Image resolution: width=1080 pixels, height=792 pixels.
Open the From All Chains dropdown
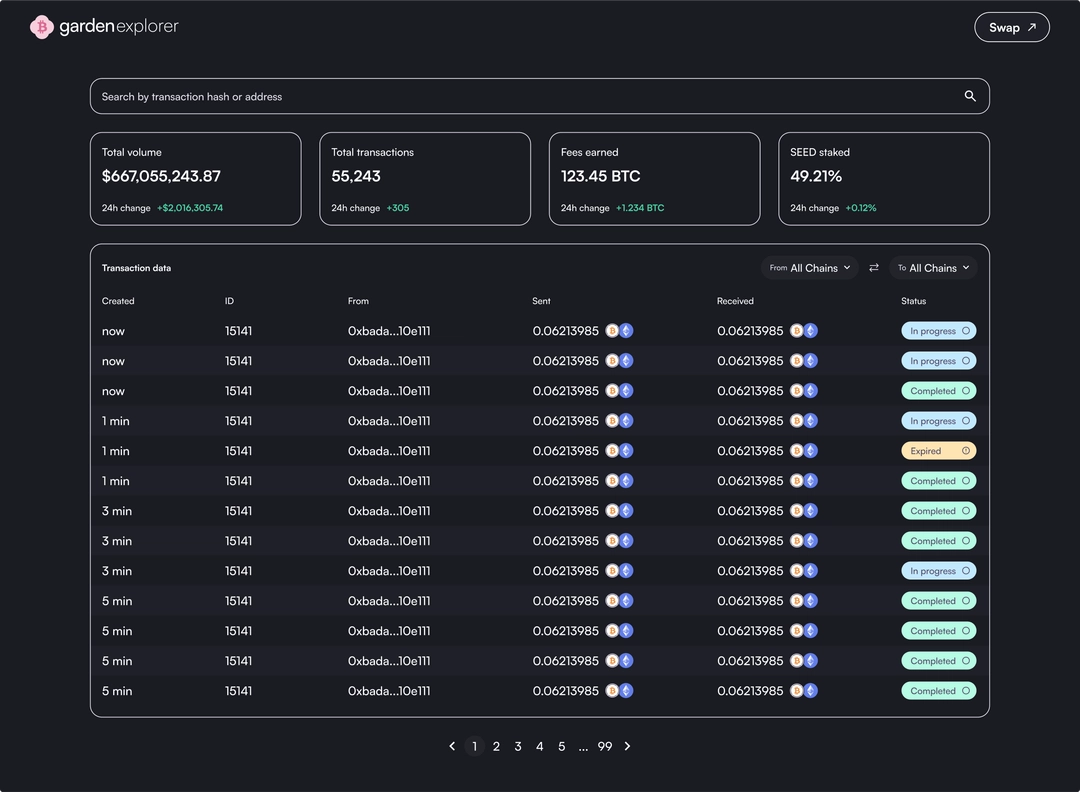pos(809,268)
